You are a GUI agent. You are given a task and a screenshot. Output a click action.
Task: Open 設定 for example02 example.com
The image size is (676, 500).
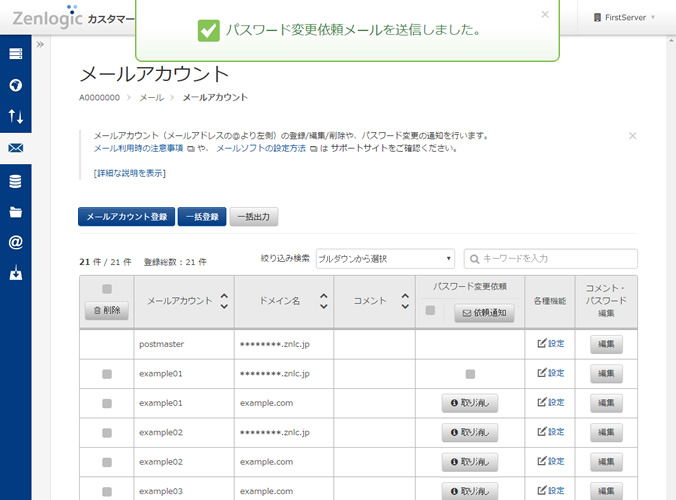pos(551,461)
